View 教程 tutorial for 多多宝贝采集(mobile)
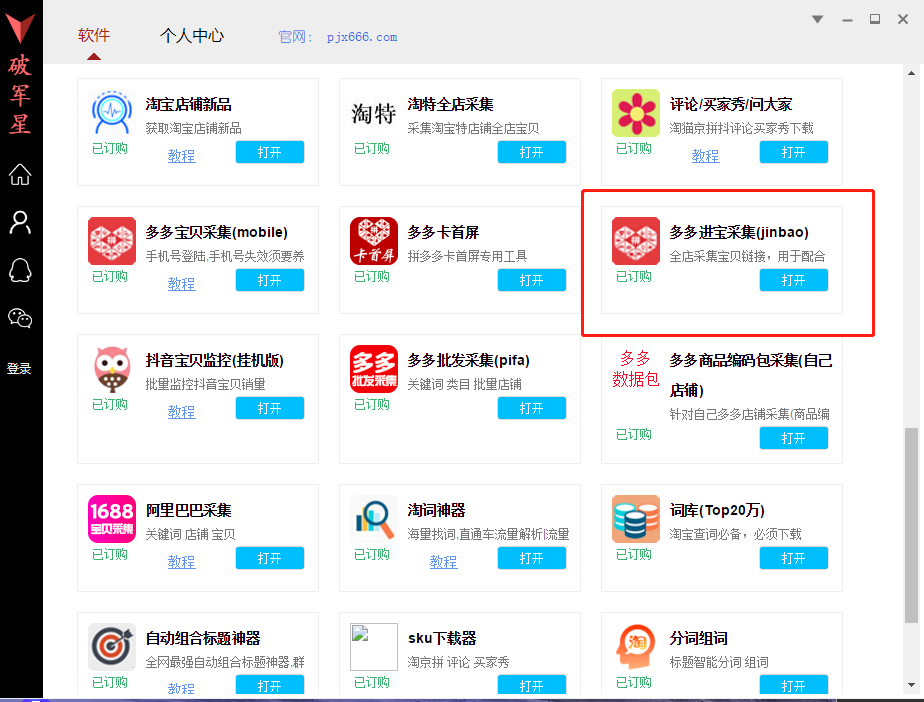The width and height of the screenshot is (924, 702). tap(182, 284)
